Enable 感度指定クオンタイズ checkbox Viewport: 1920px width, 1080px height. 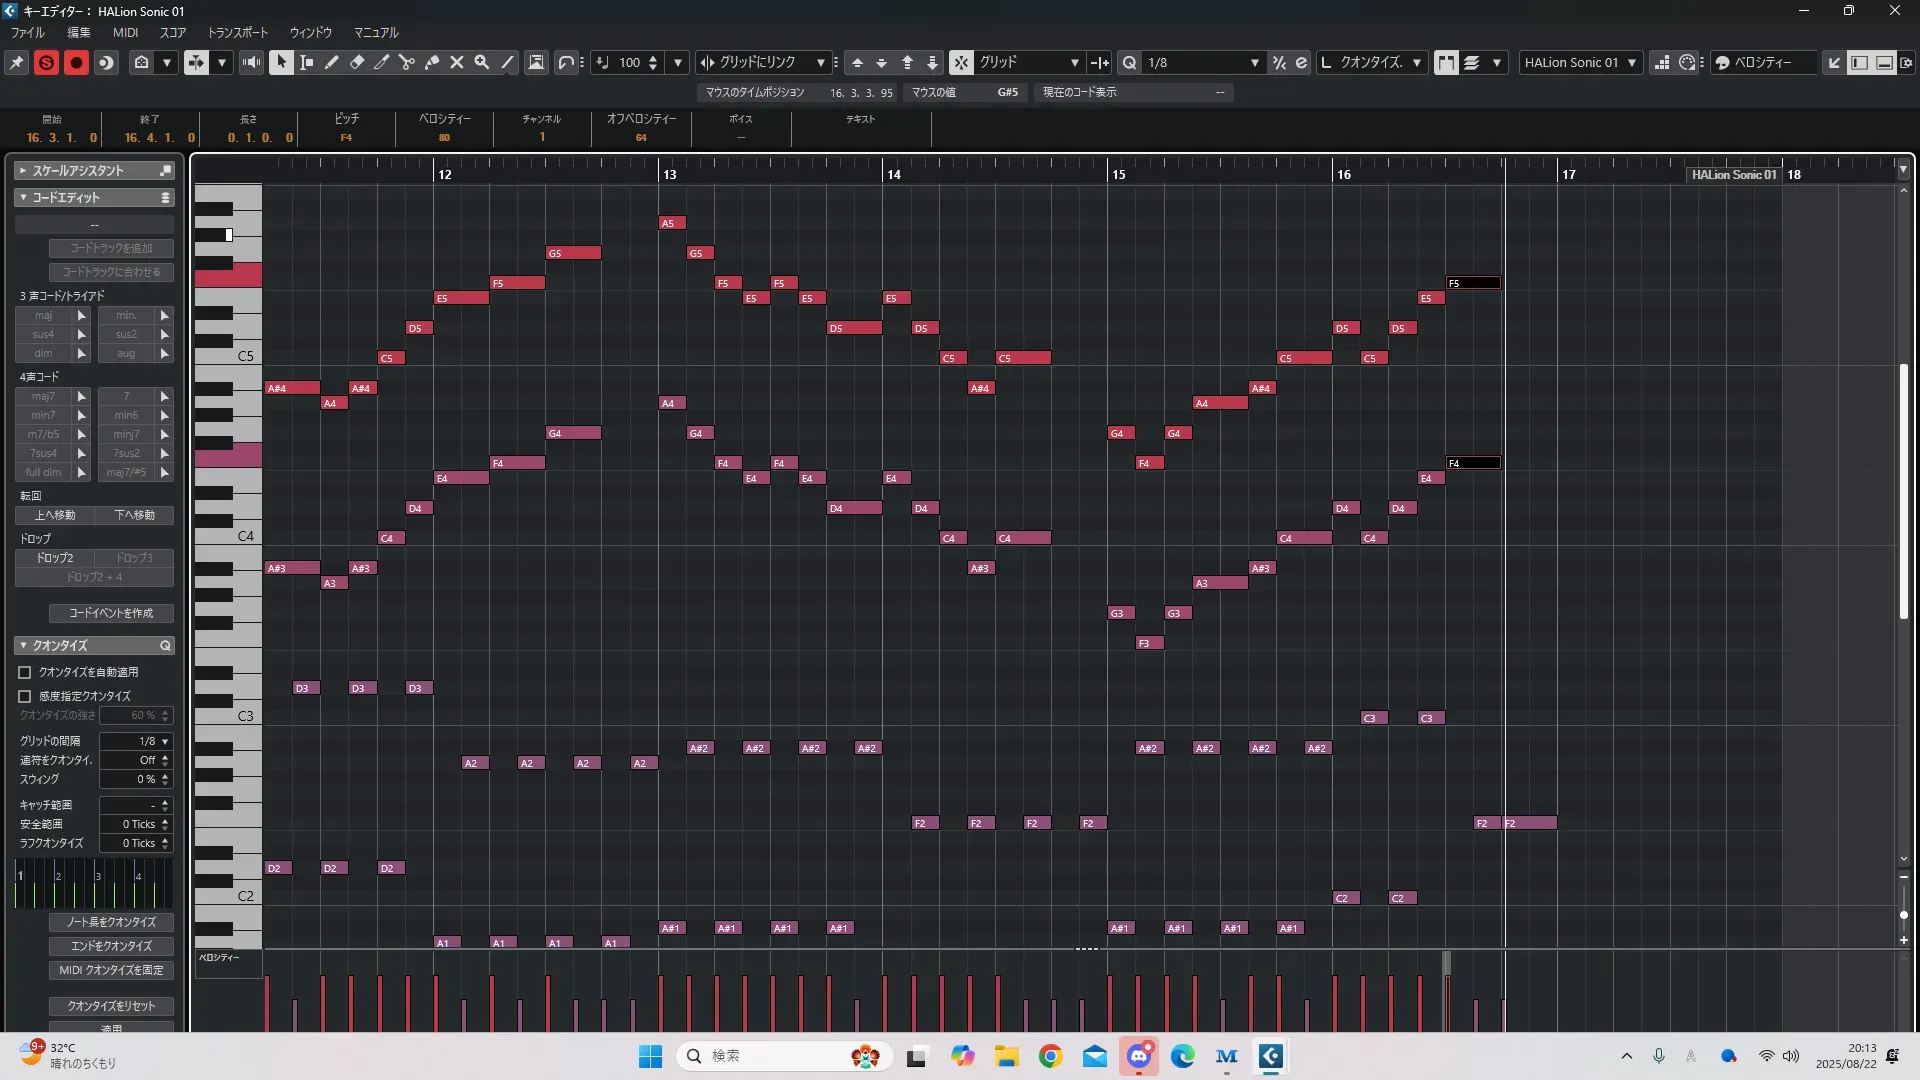pos(25,696)
